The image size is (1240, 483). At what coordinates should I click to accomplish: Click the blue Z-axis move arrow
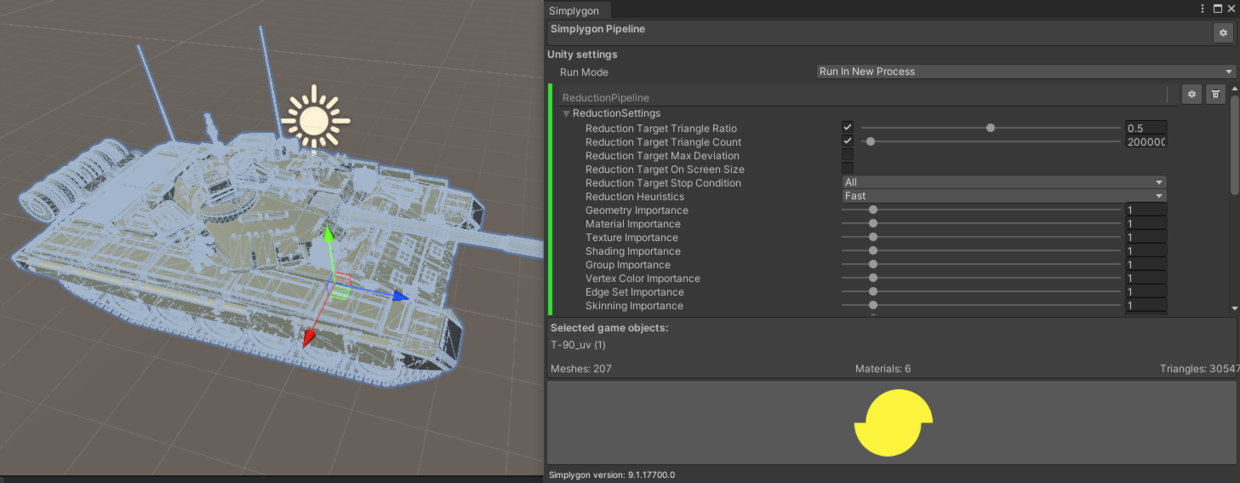click(x=399, y=296)
